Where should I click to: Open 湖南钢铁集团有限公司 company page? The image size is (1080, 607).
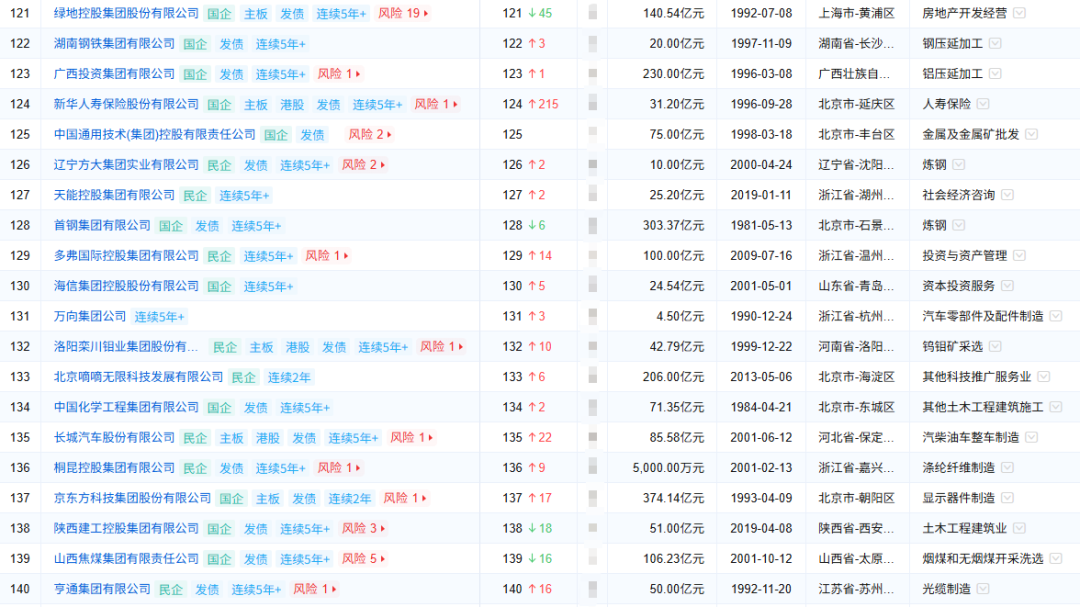[x=114, y=43]
